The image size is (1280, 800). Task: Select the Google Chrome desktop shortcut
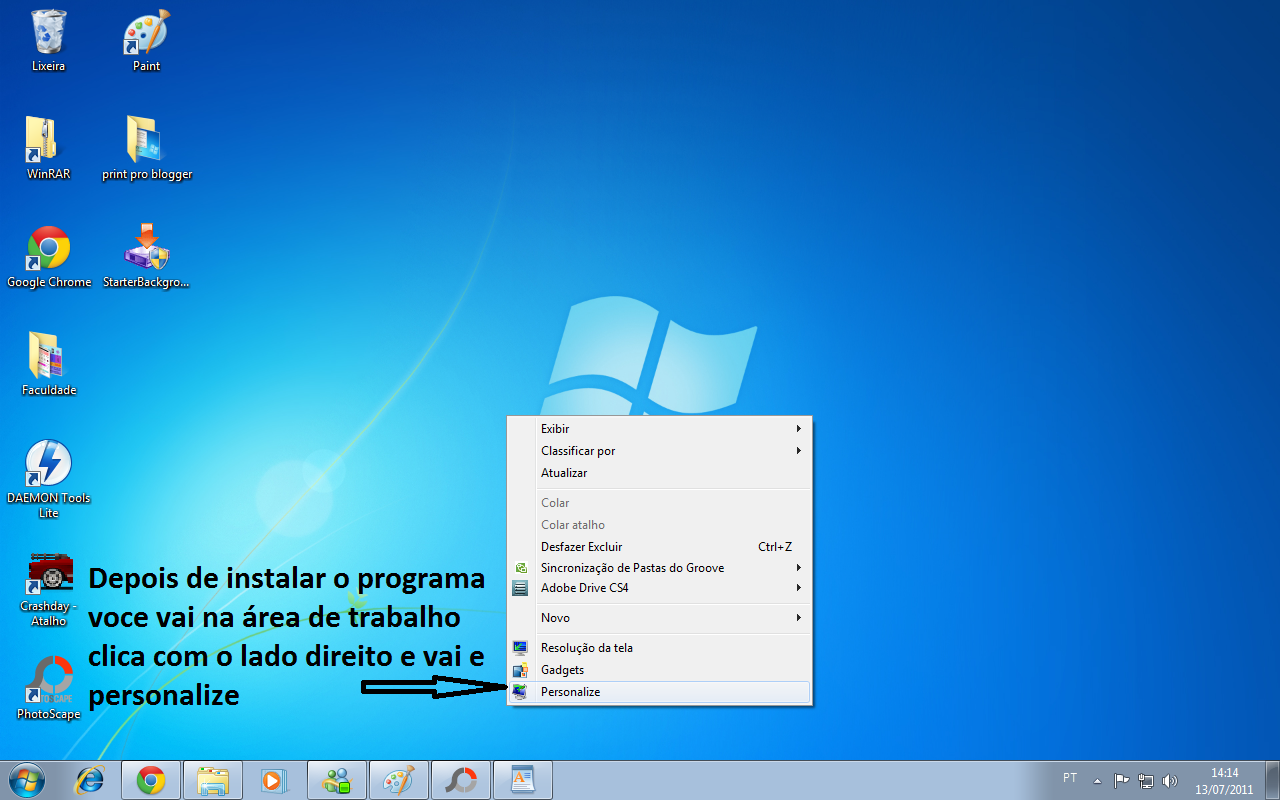click(48, 256)
